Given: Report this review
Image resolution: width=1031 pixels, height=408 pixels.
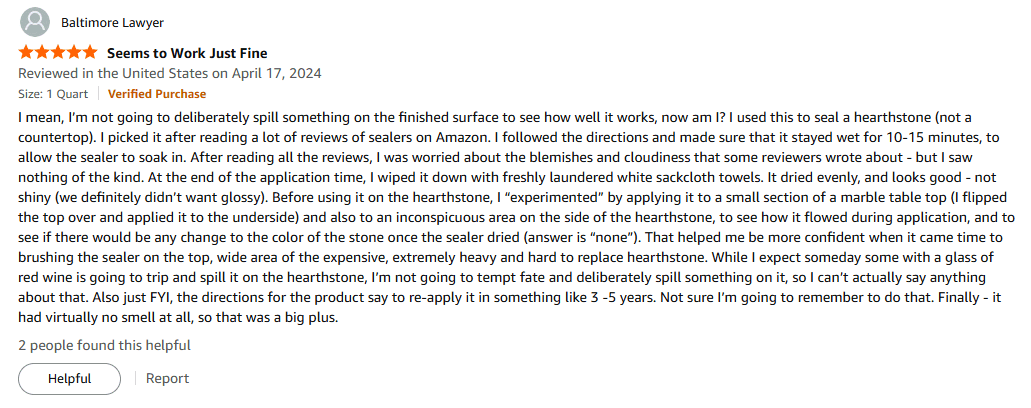Looking at the screenshot, I should click(x=167, y=379).
